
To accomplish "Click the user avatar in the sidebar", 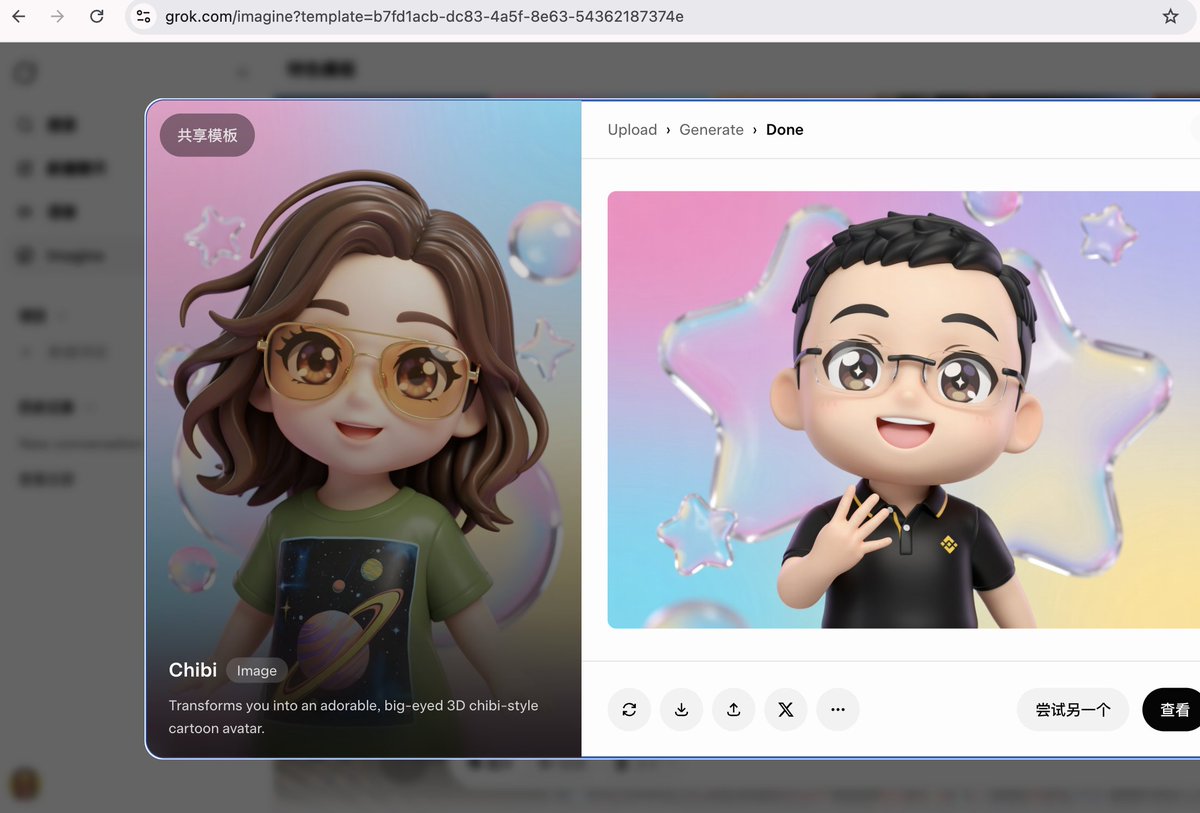I will (25, 783).
